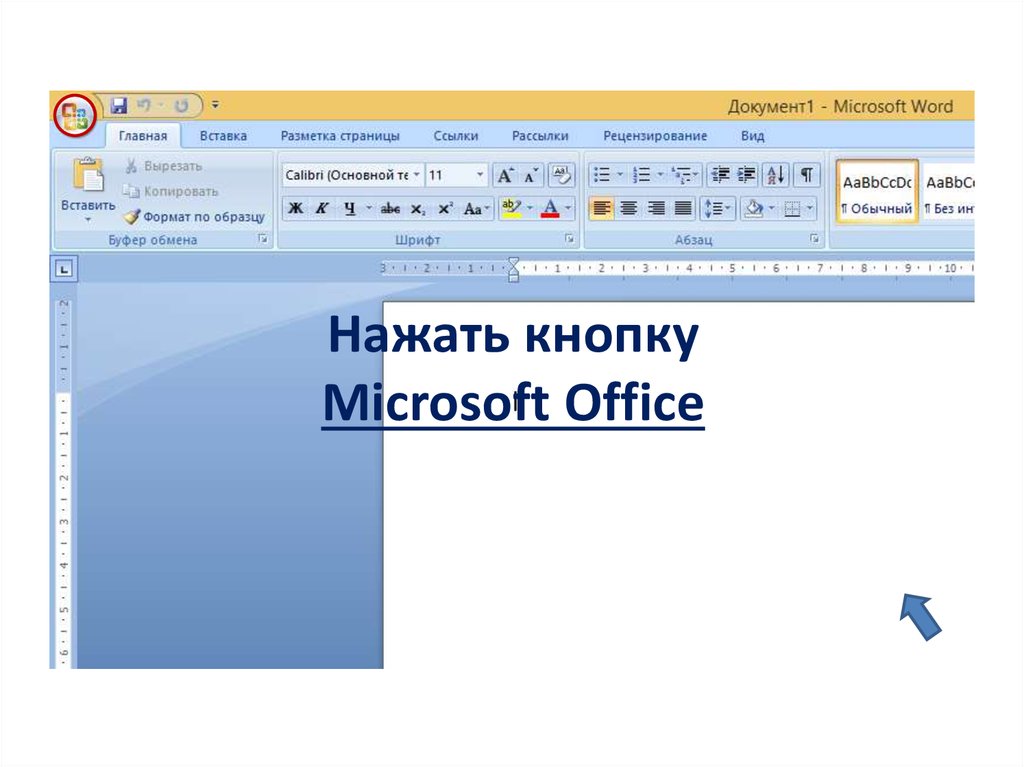Click the Calibri font name field

(346, 175)
